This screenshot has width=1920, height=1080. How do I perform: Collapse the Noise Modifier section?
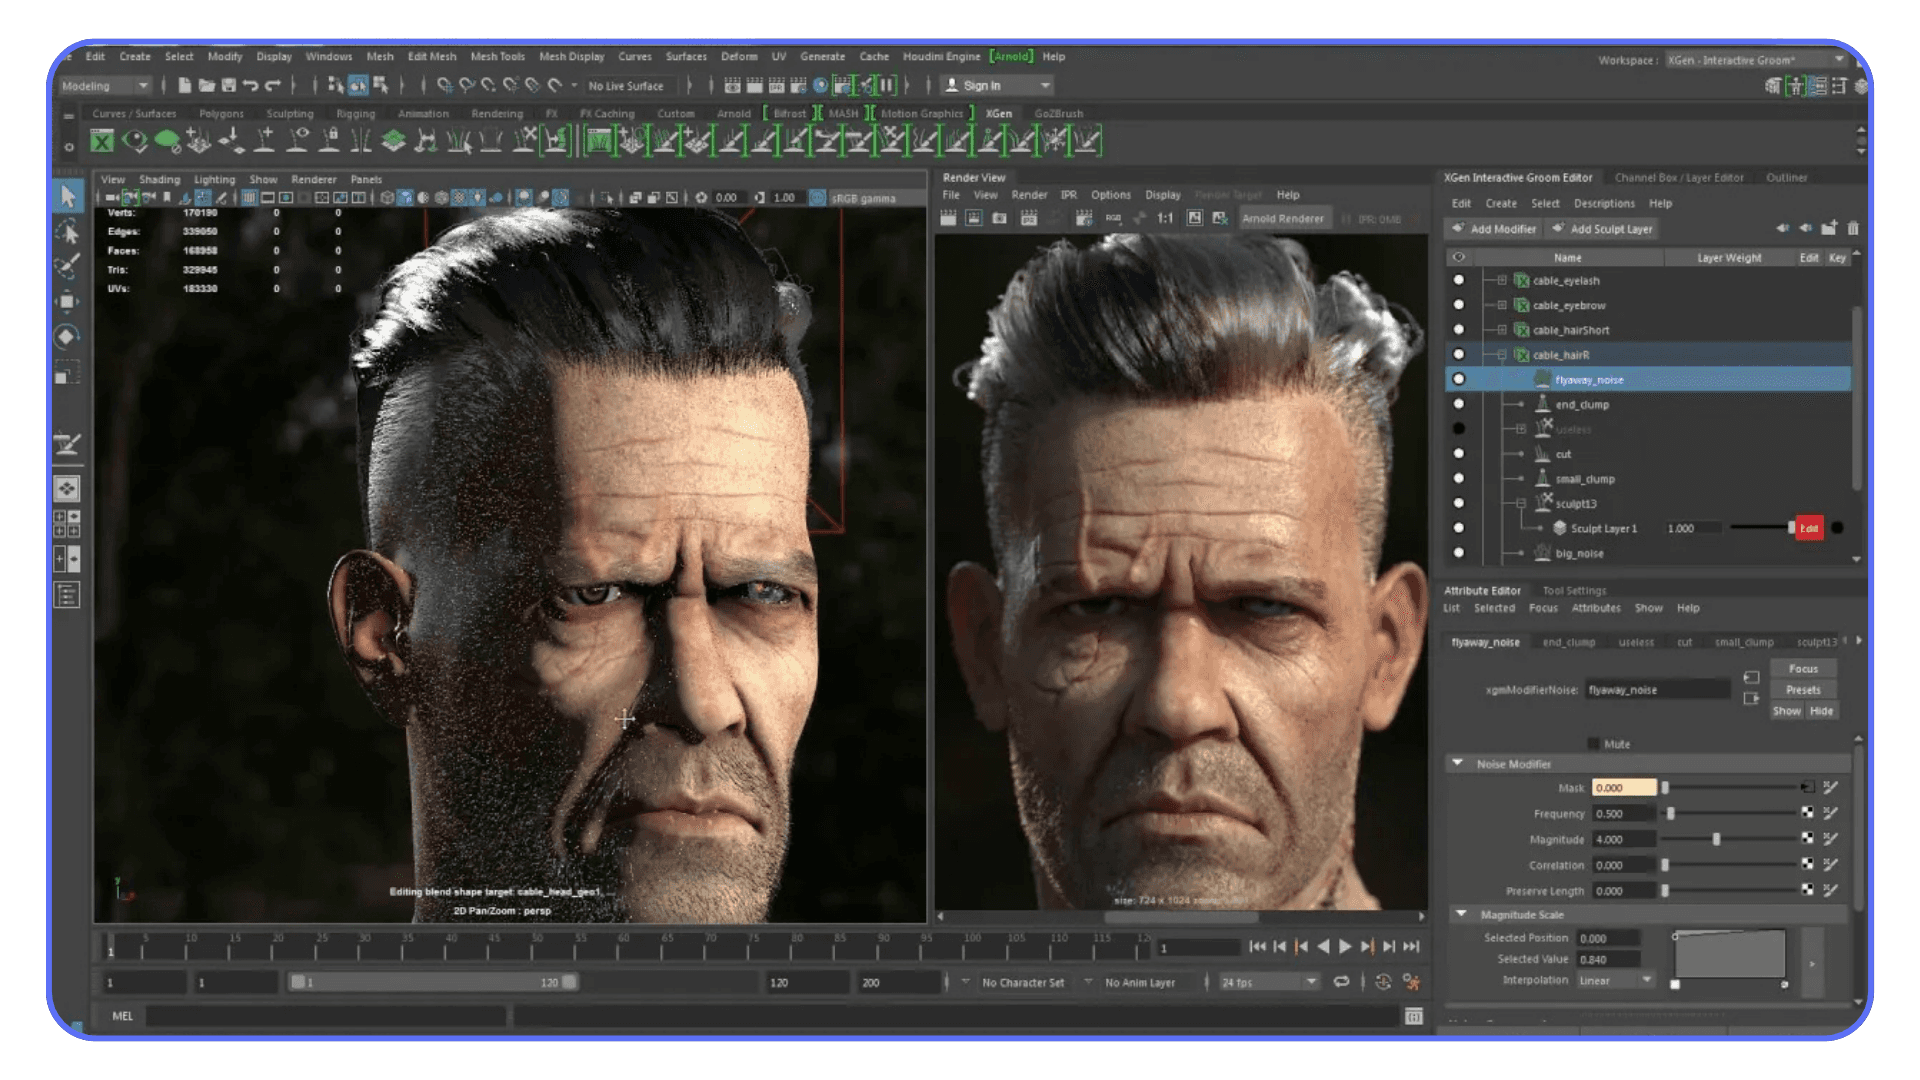click(1457, 764)
